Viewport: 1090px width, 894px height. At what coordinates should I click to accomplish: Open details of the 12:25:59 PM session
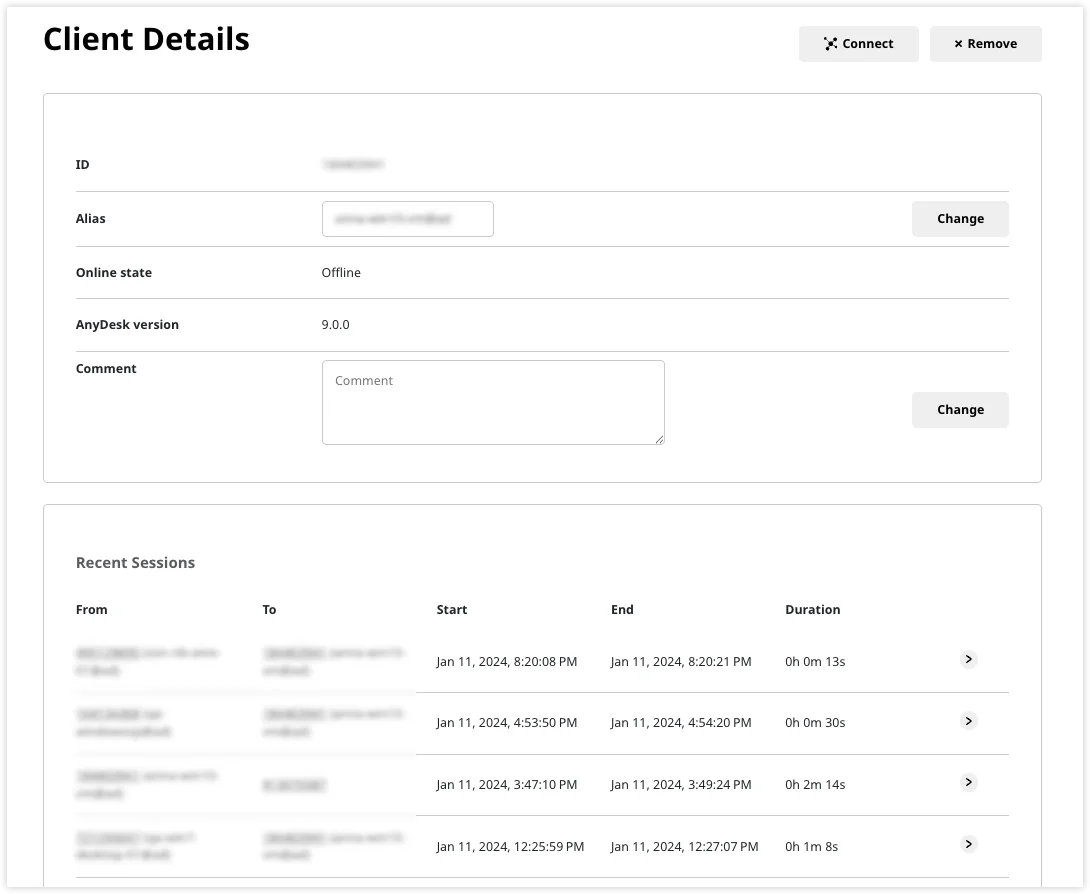(968, 844)
